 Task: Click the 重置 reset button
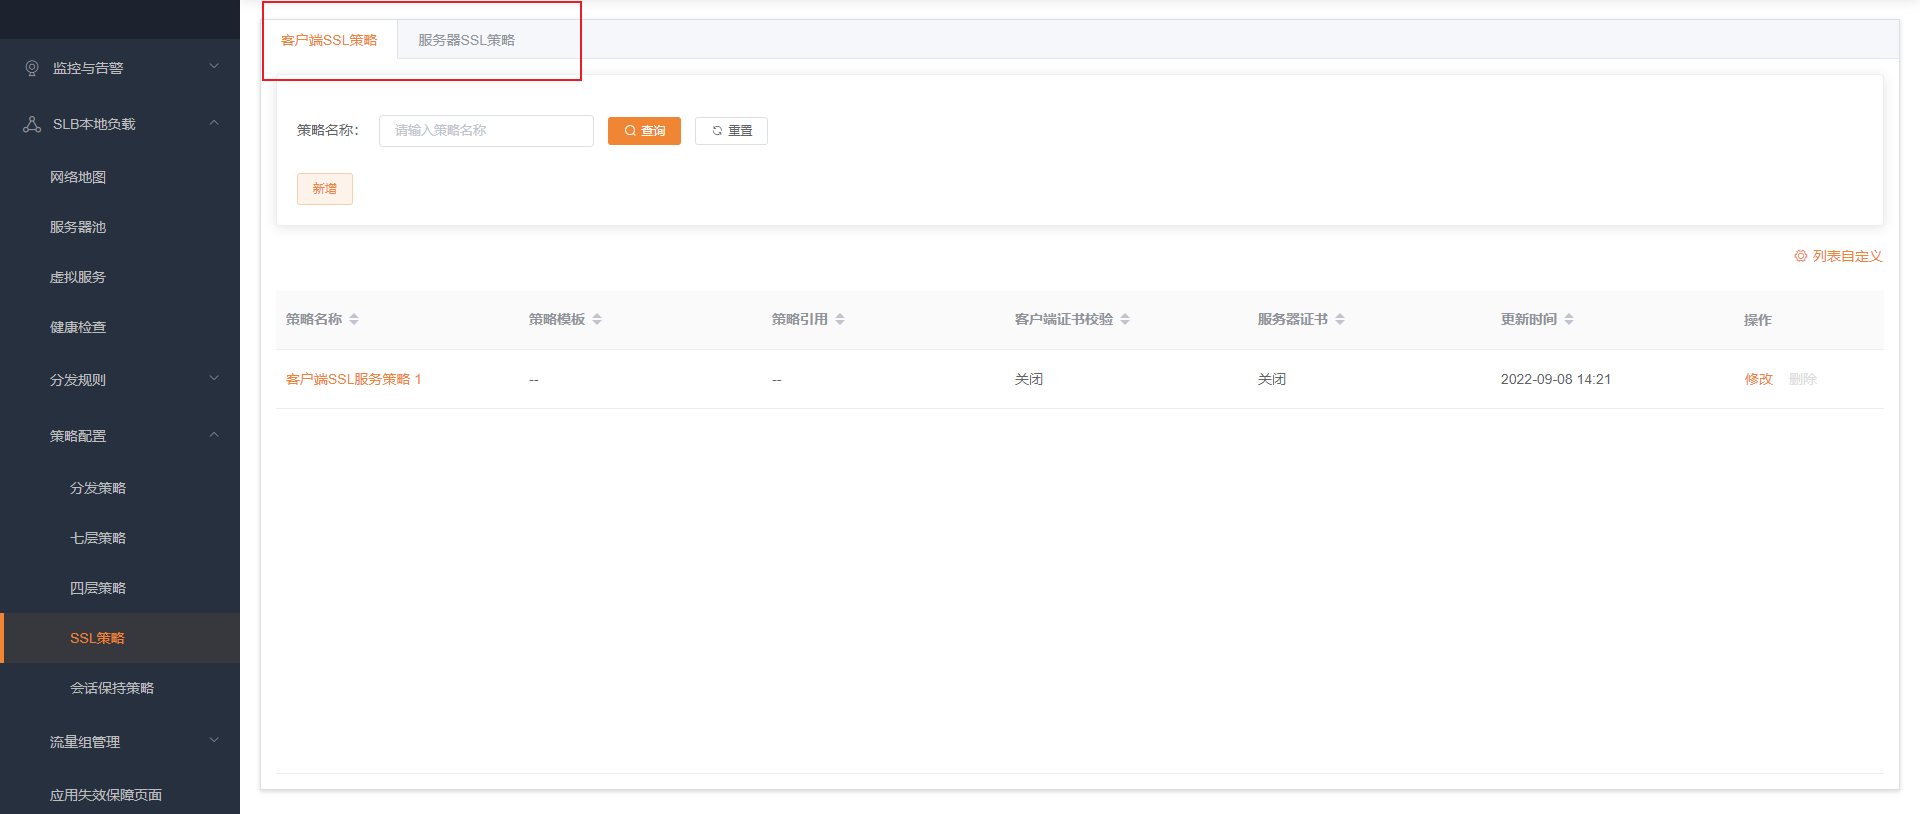pos(731,131)
